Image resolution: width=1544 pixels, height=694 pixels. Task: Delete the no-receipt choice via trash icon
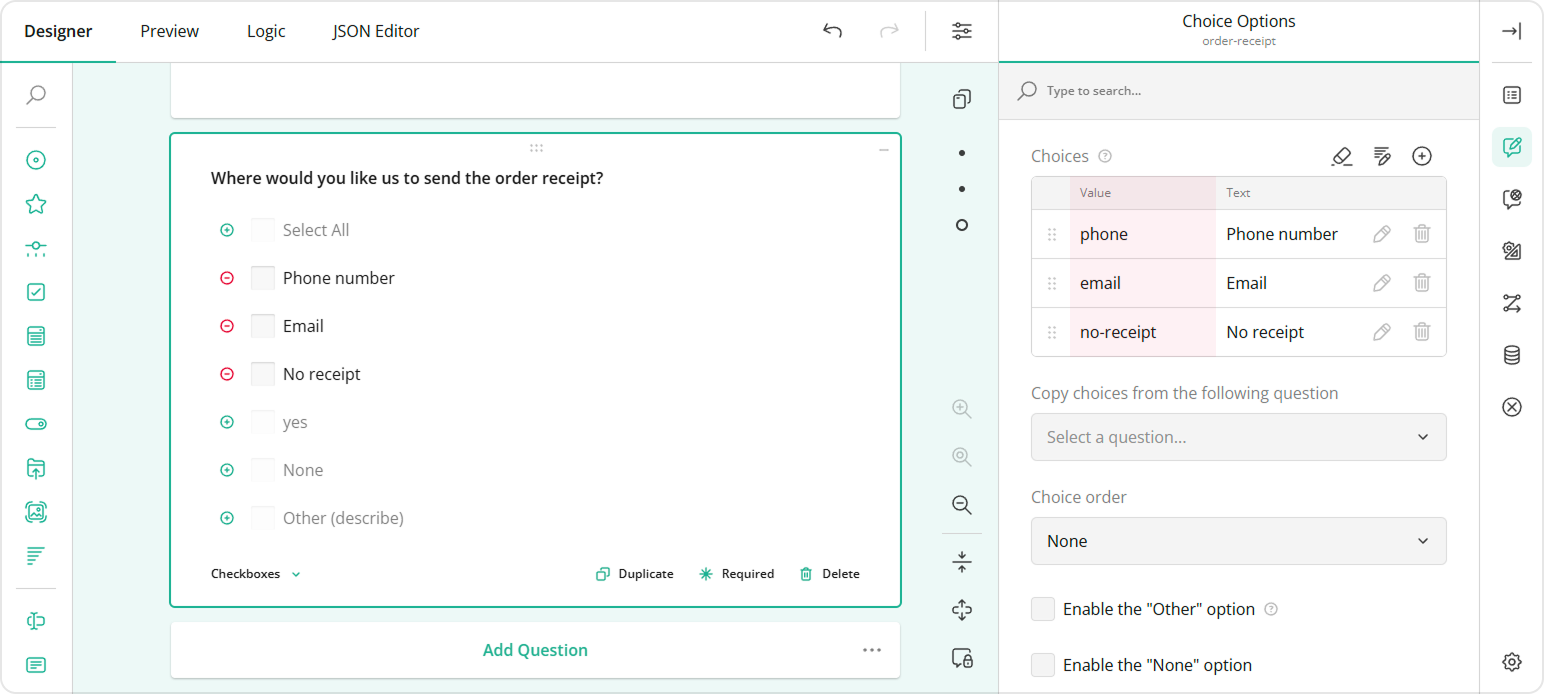pos(1422,331)
